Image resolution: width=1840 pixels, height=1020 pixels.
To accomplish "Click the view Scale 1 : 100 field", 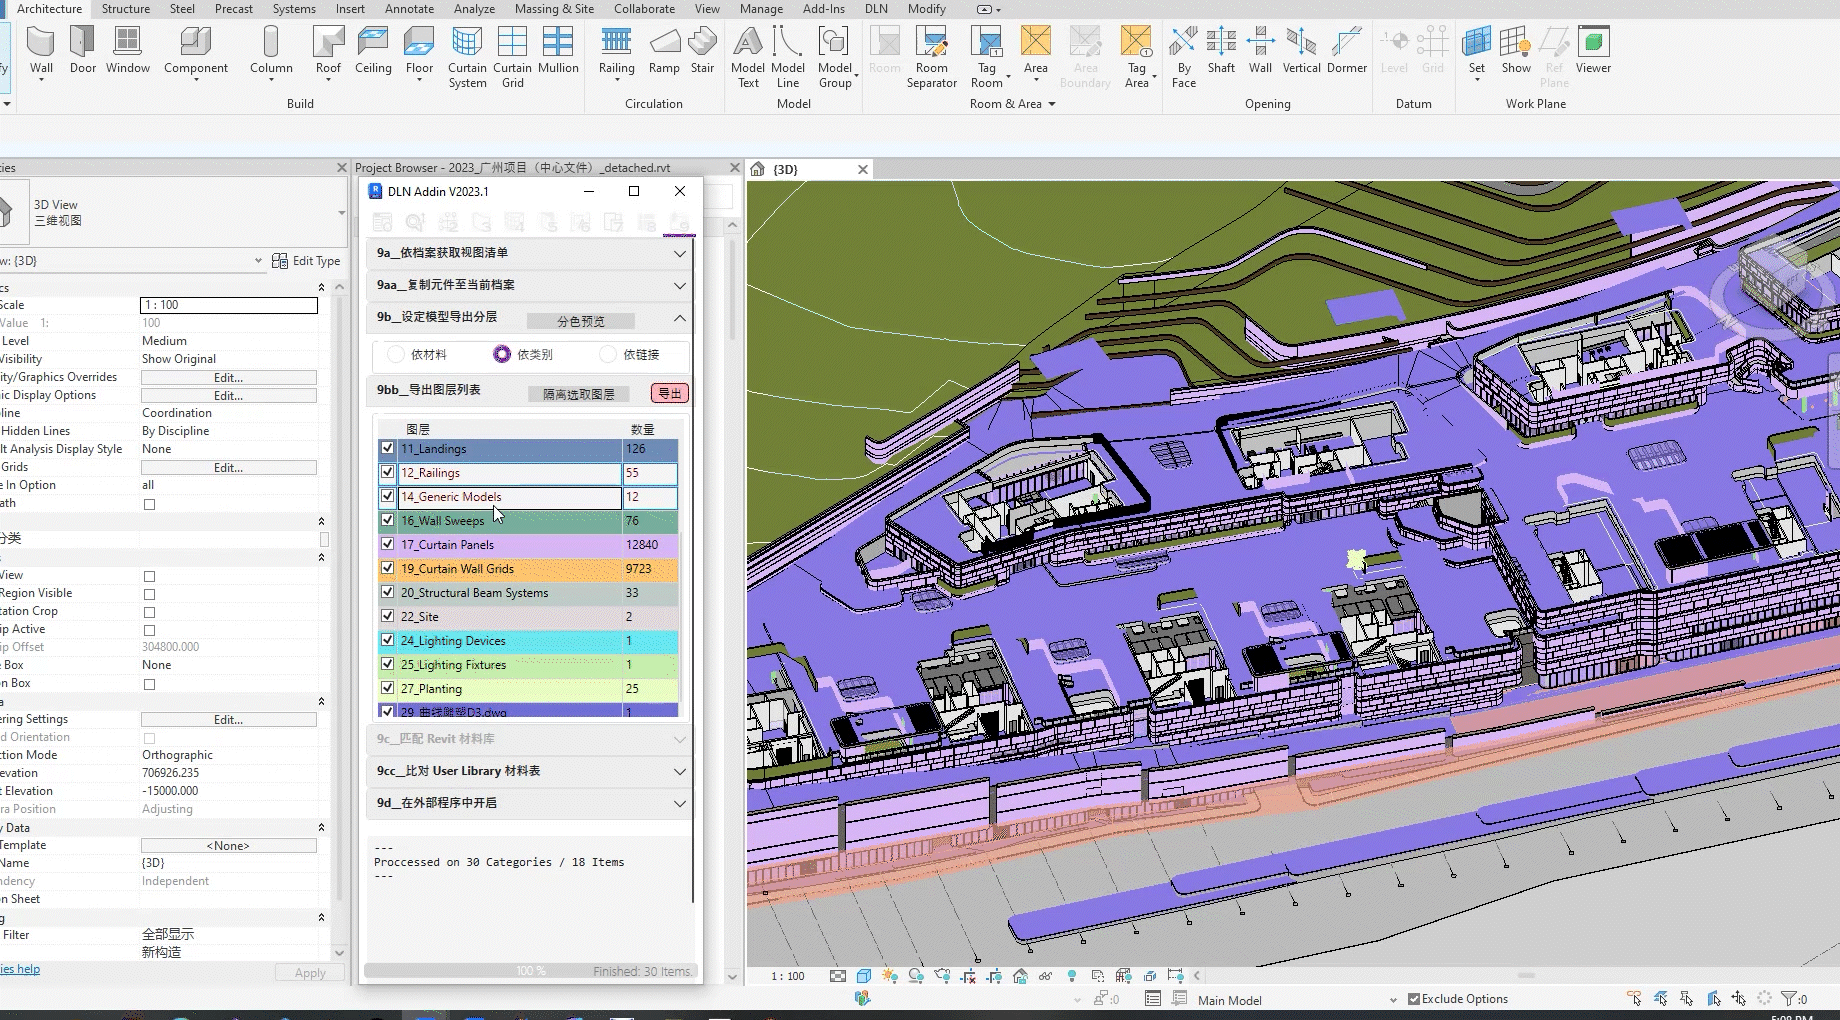I will tap(229, 305).
